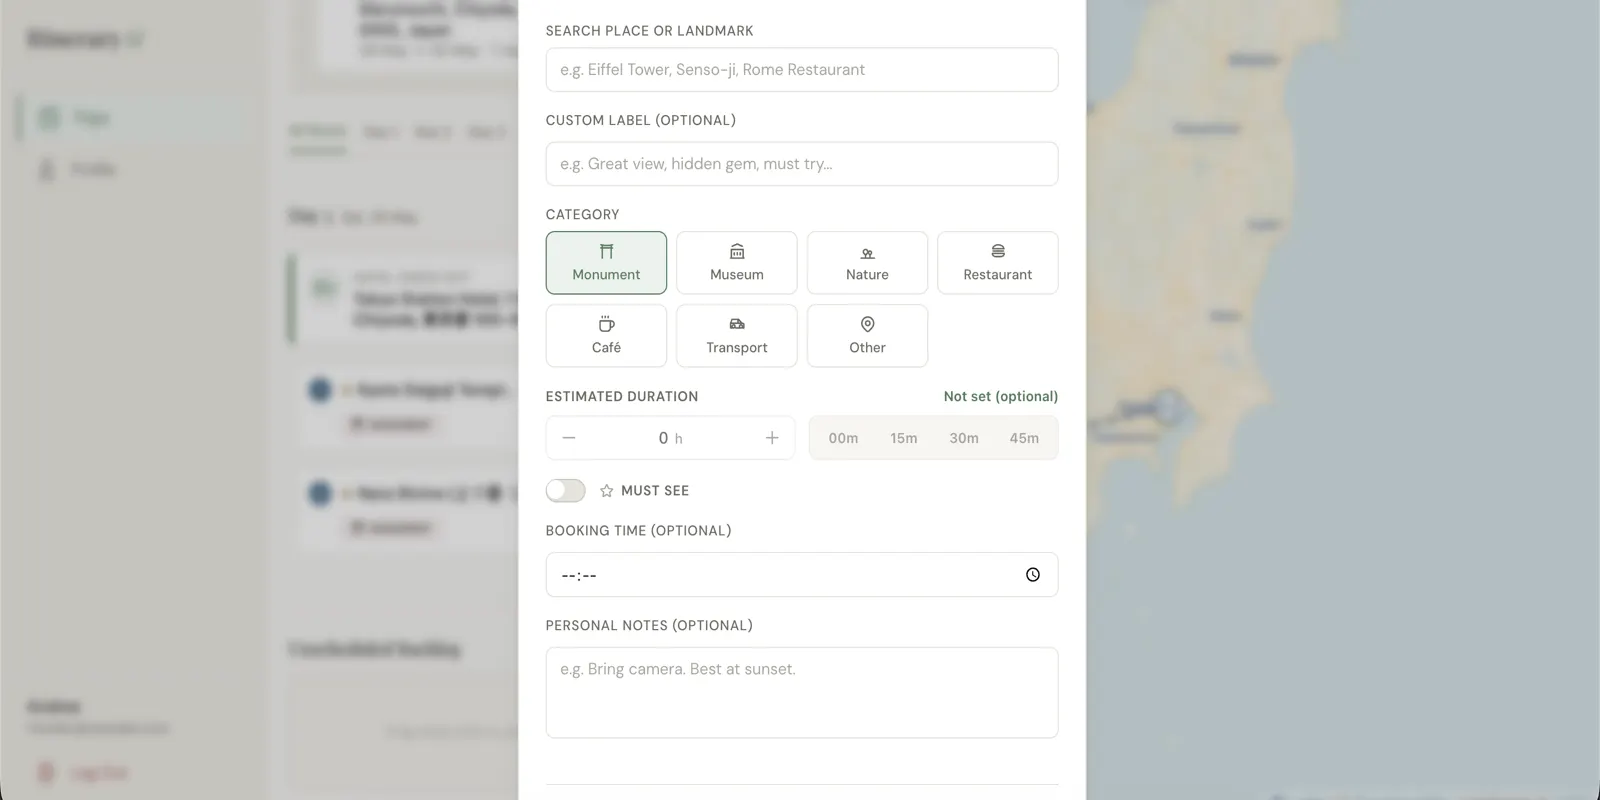Select the Museum category
Viewport: 1600px width, 800px height.
tap(737, 263)
